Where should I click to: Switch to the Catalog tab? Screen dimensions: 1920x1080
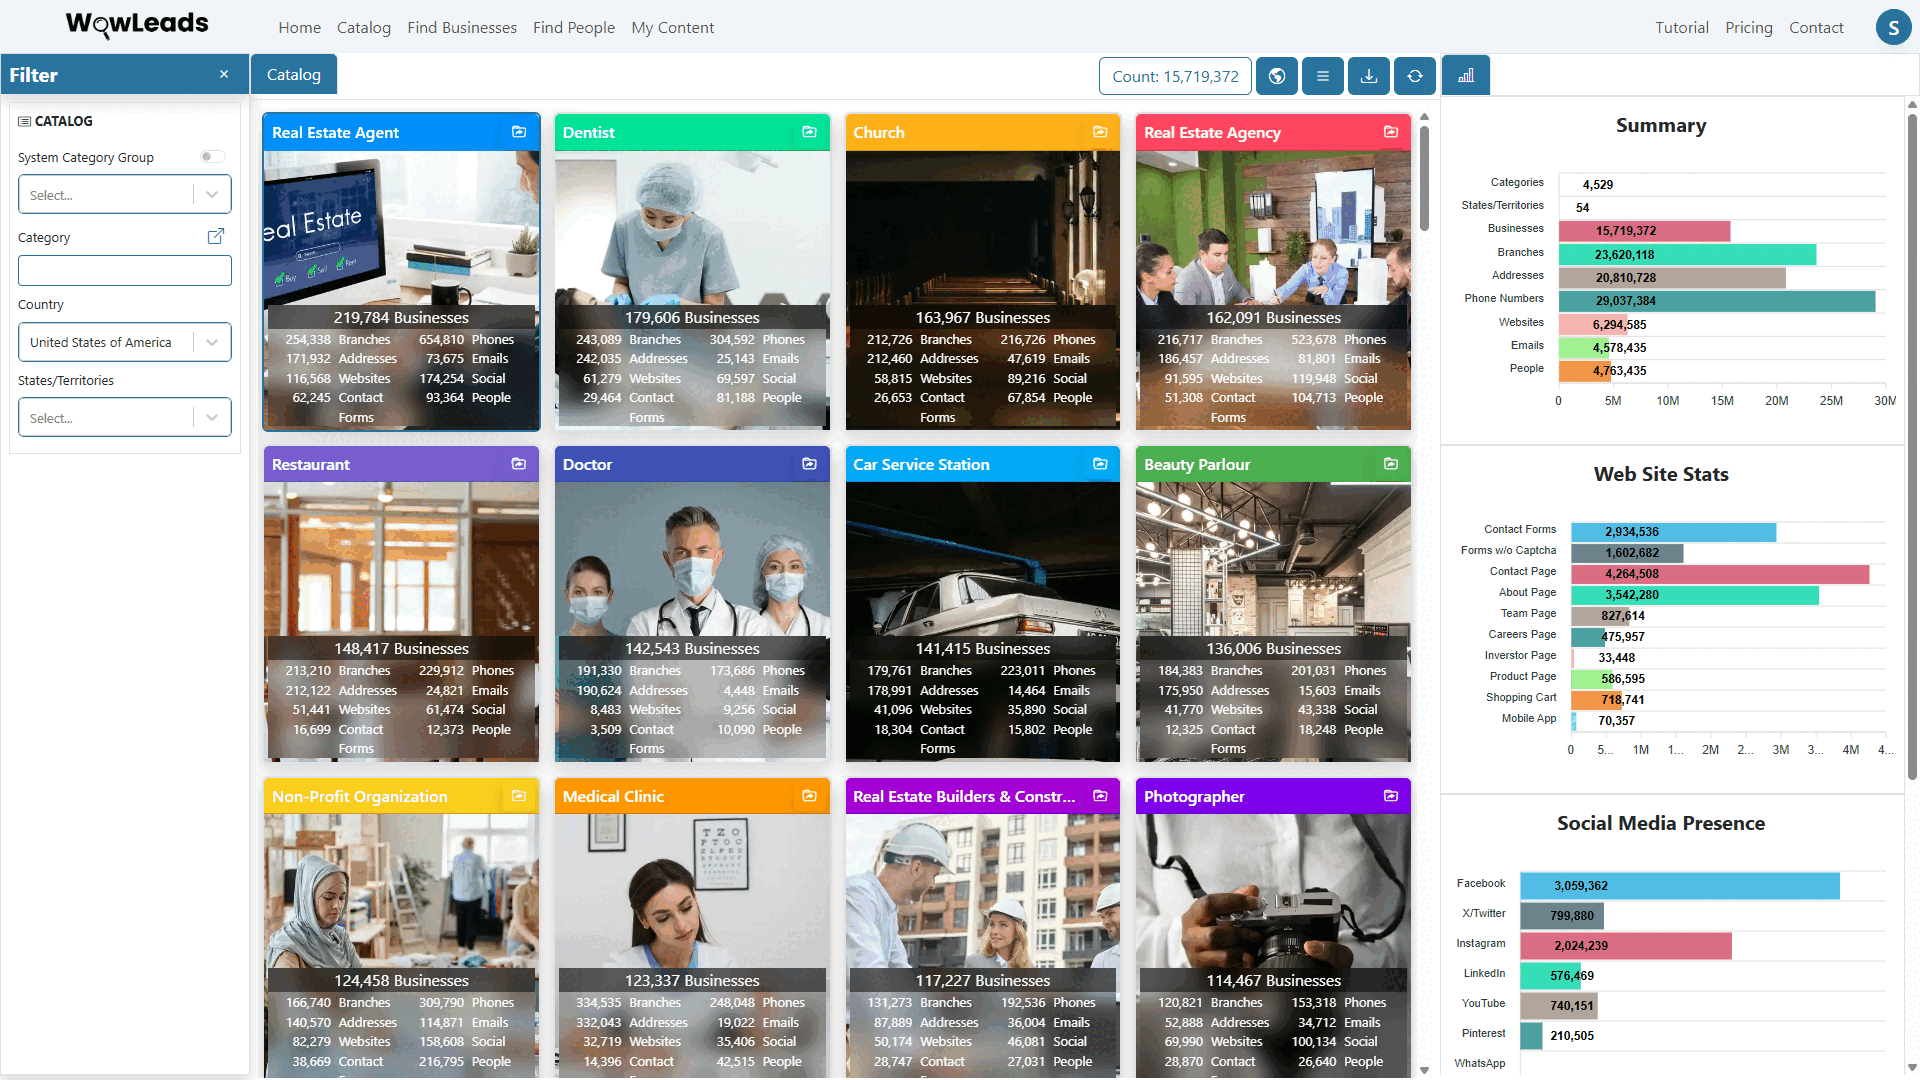[x=294, y=75]
